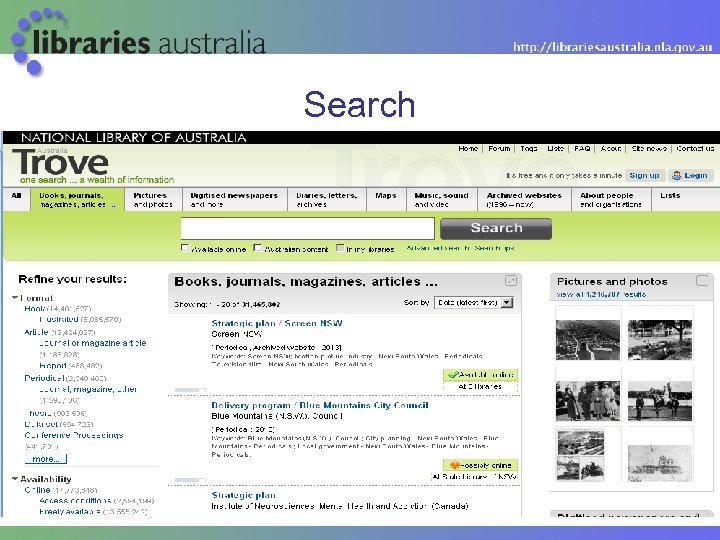This screenshot has width=720, height=540.
Task: Click the green checkmark Available online badge
Action: (480, 375)
